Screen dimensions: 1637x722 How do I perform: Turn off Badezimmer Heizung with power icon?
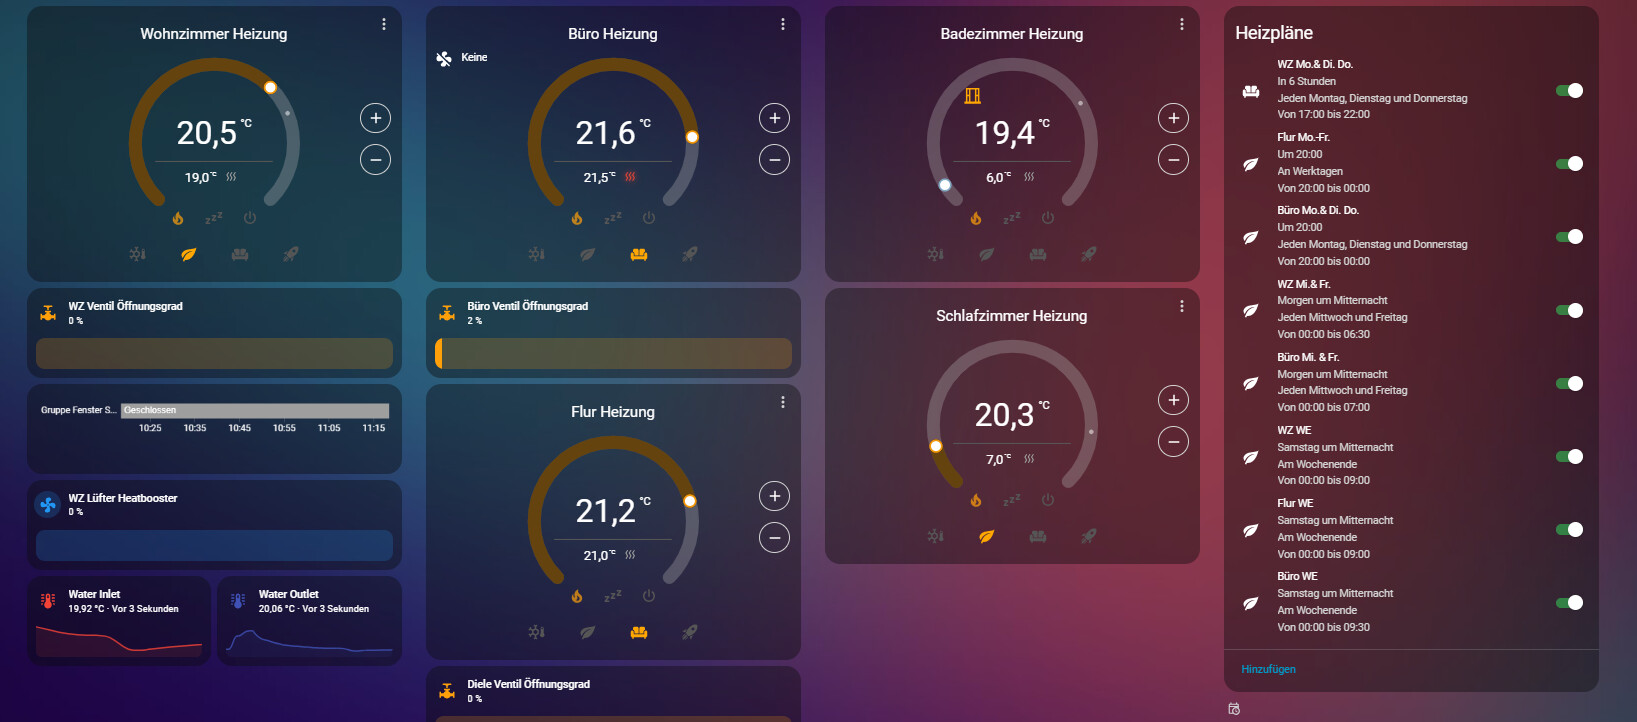click(1047, 218)
